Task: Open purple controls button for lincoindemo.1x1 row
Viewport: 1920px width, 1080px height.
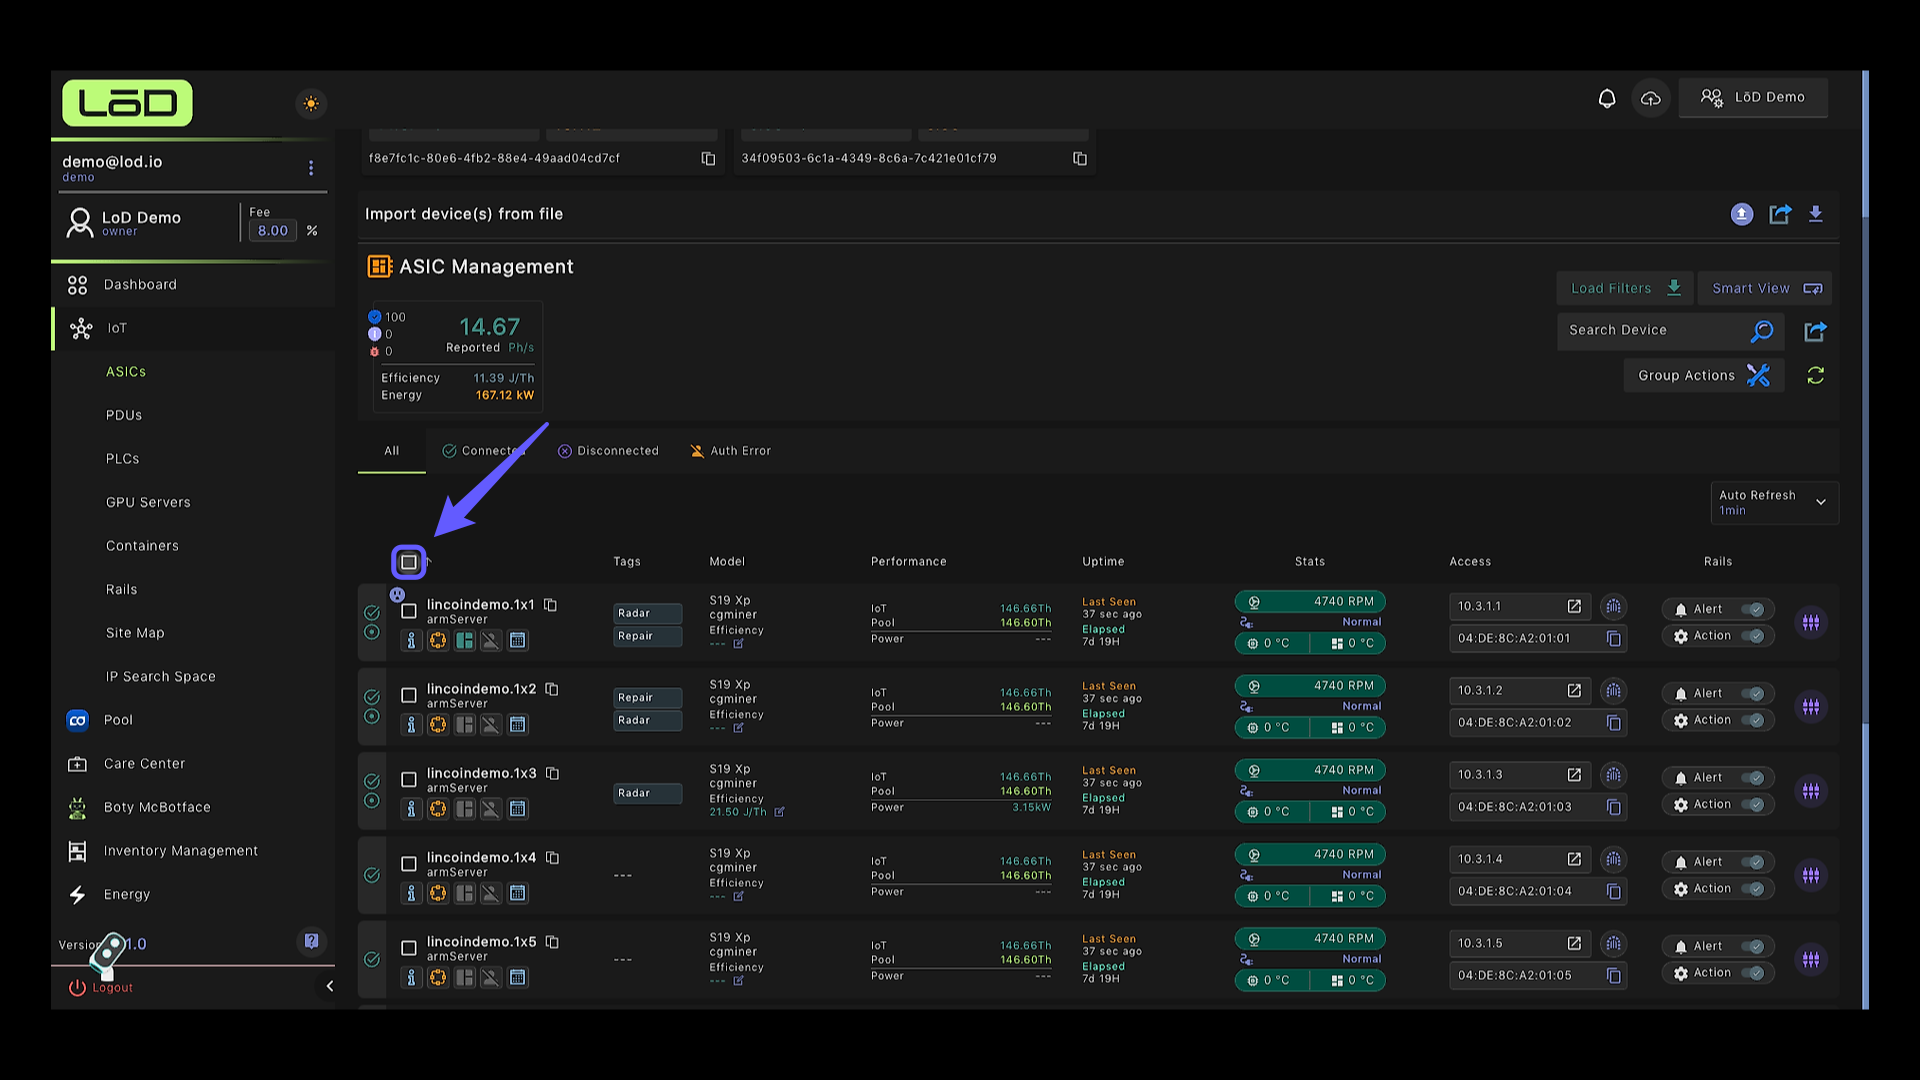Action: coord(1811,622)
